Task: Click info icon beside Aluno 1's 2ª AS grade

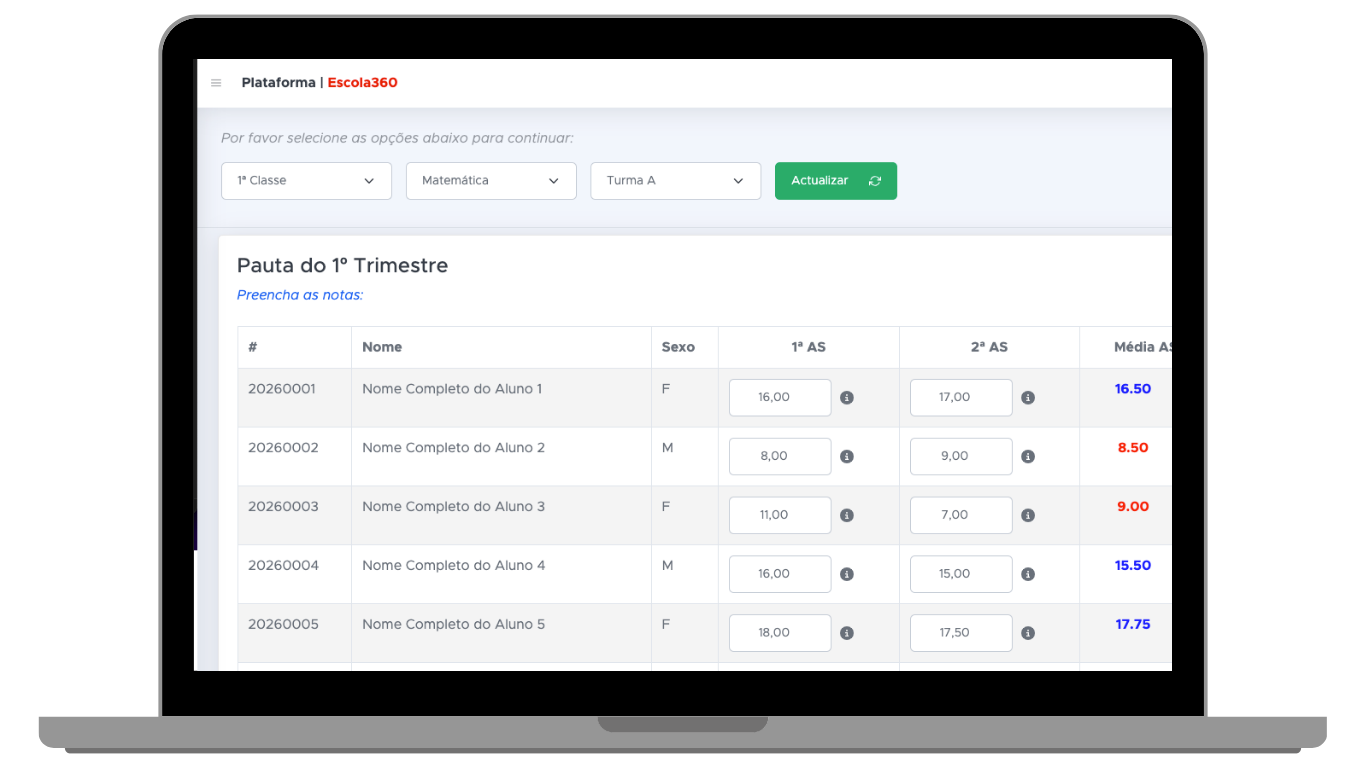Action: click(x=1028, y=398)
